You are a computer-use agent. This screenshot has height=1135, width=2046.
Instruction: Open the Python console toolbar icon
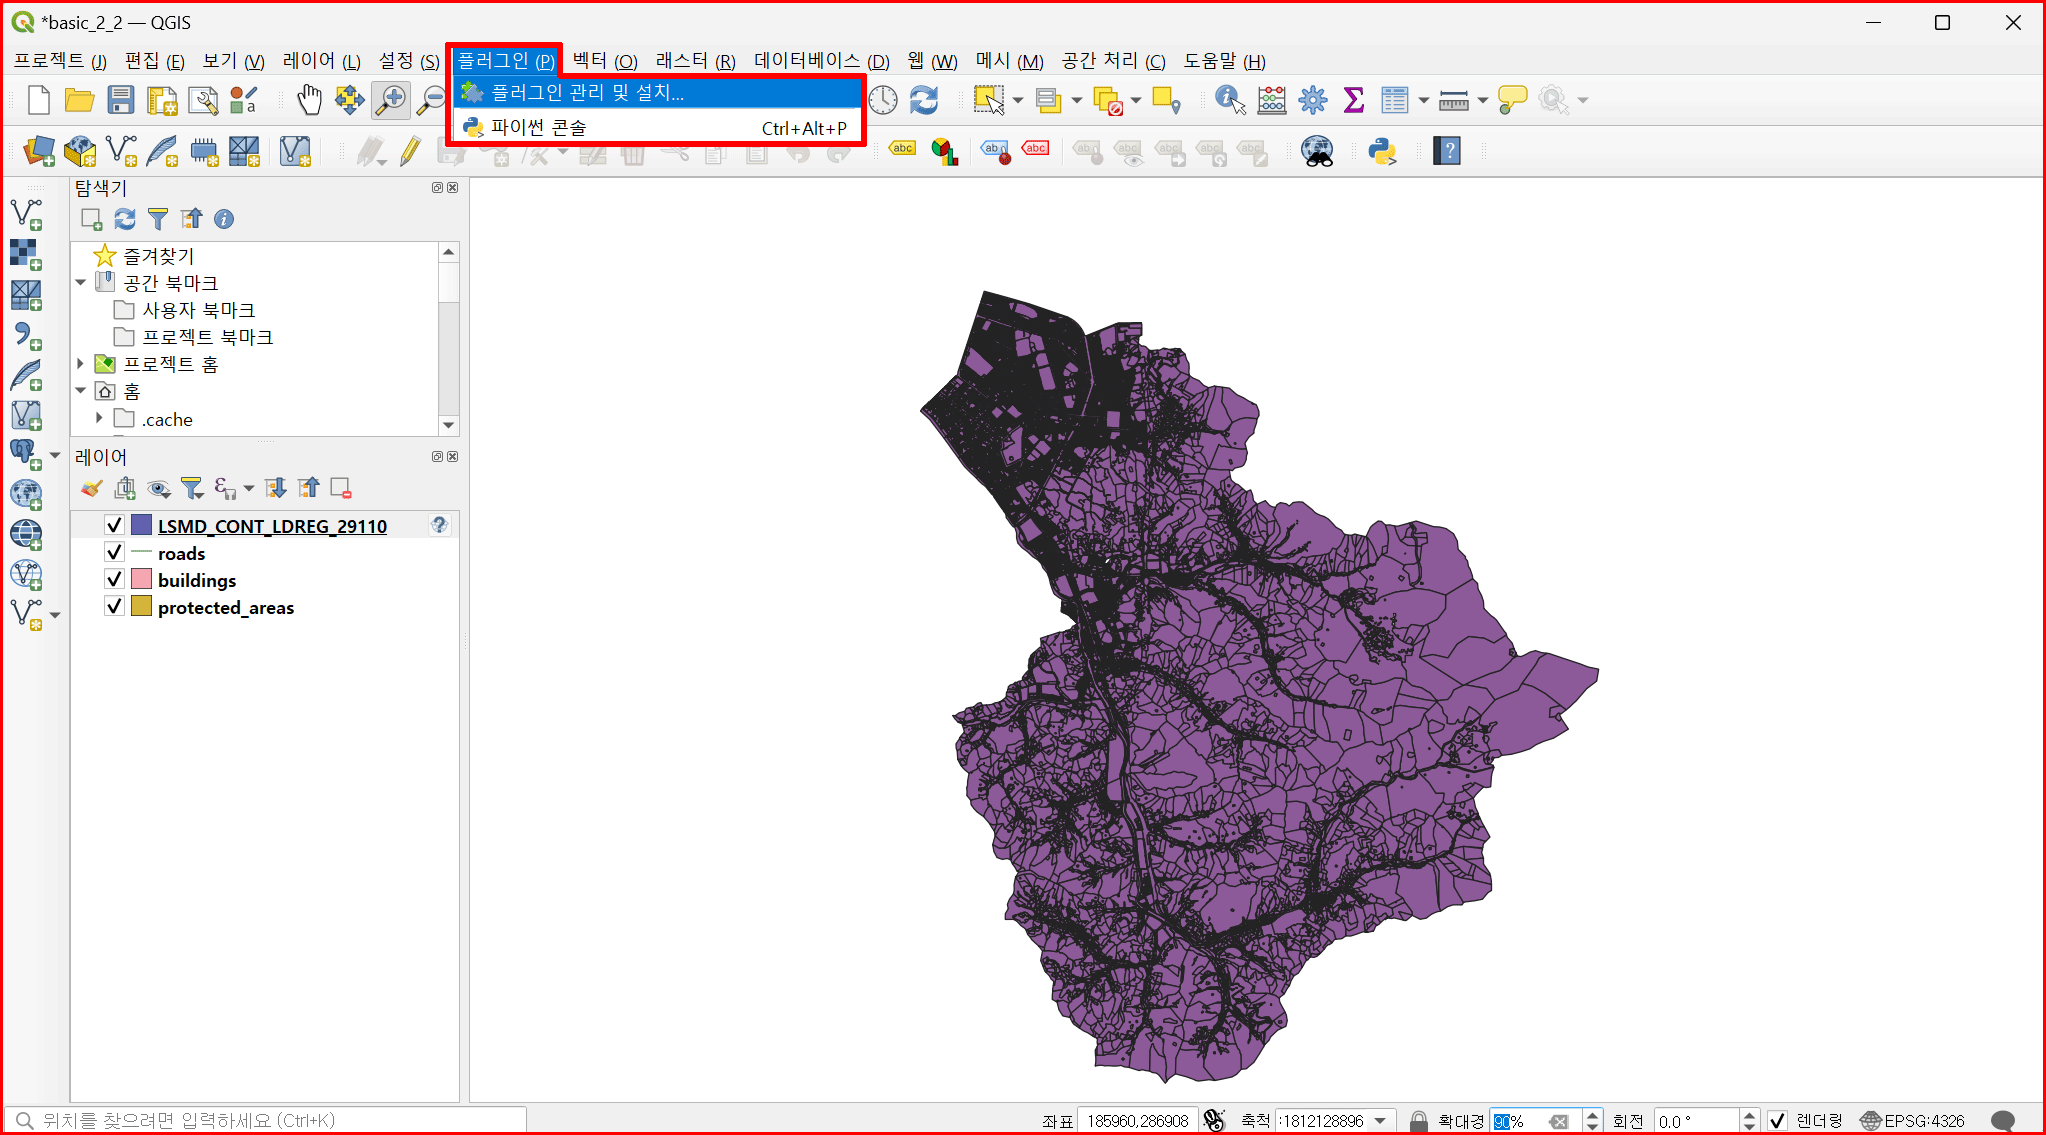[1382, 151]
